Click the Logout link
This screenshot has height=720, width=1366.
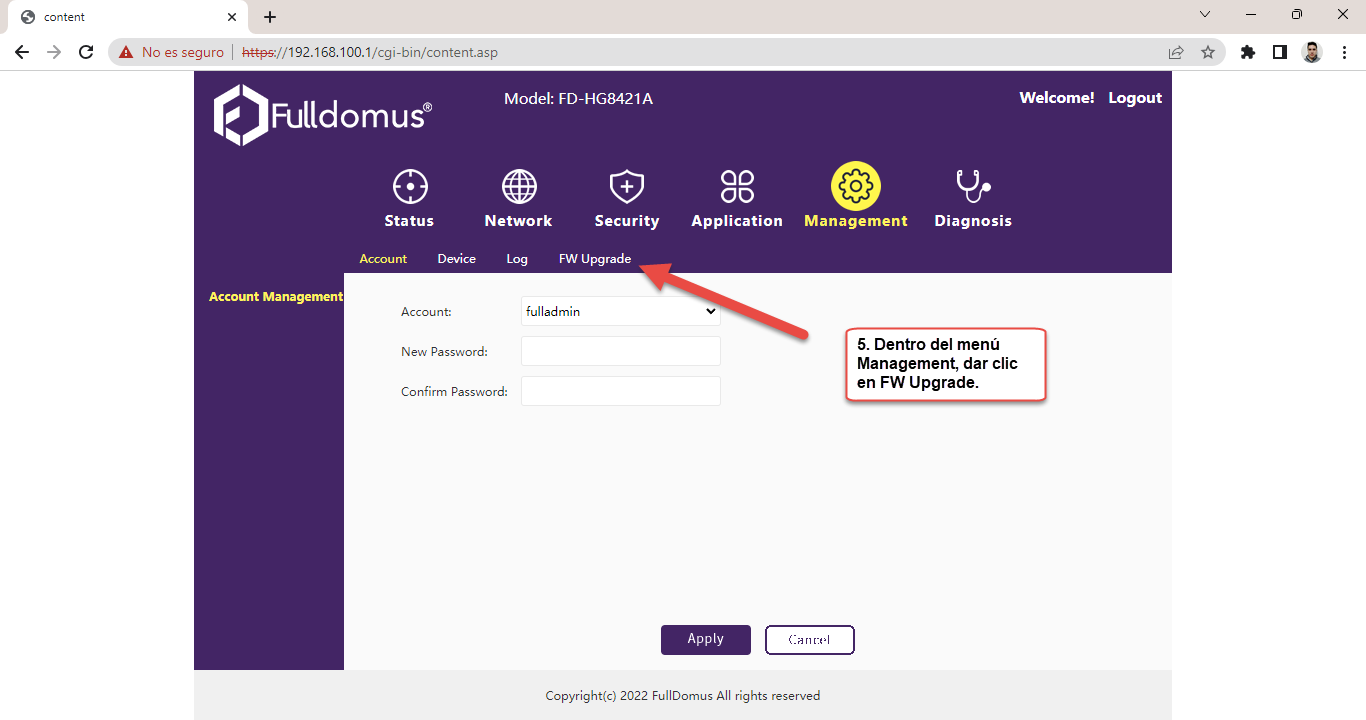[1135, 98]
